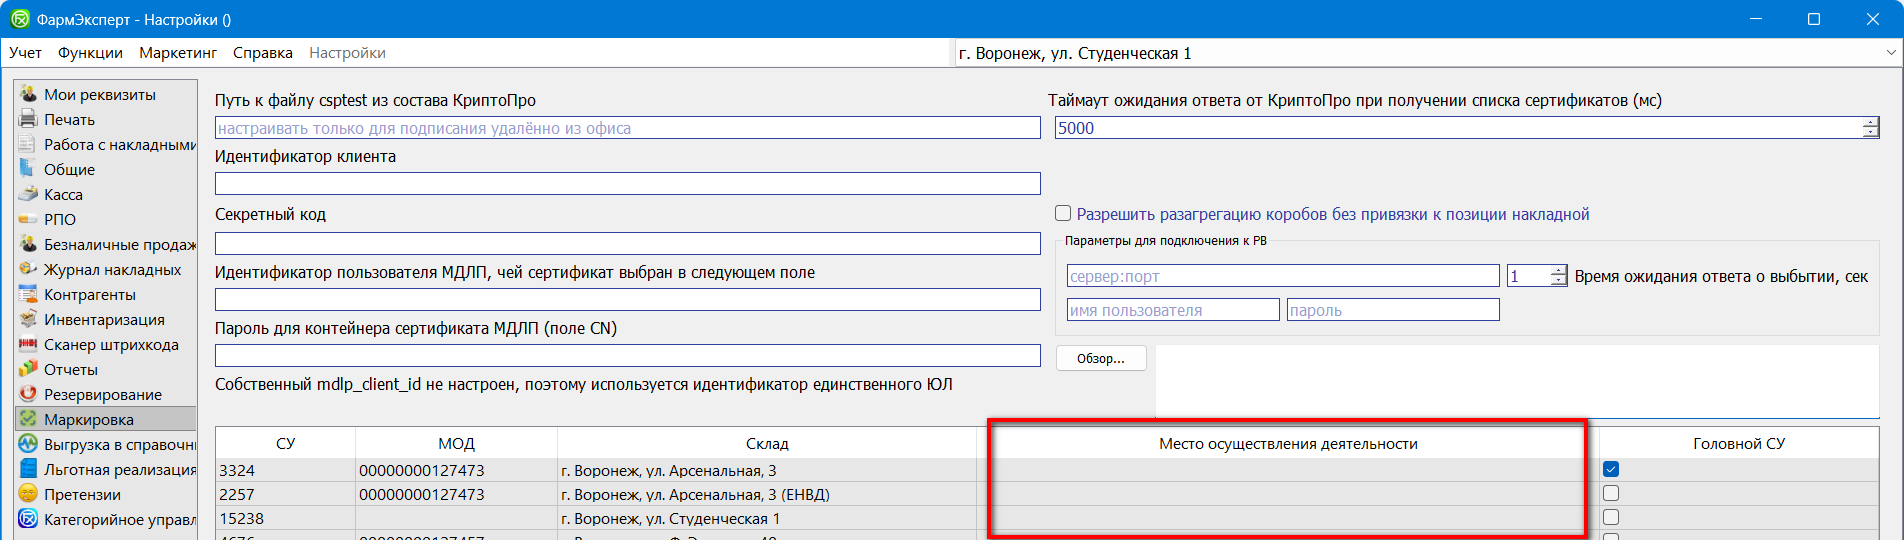
Task: Increase the КриптоПро timeout value
Action: [x=1870, y=123]
